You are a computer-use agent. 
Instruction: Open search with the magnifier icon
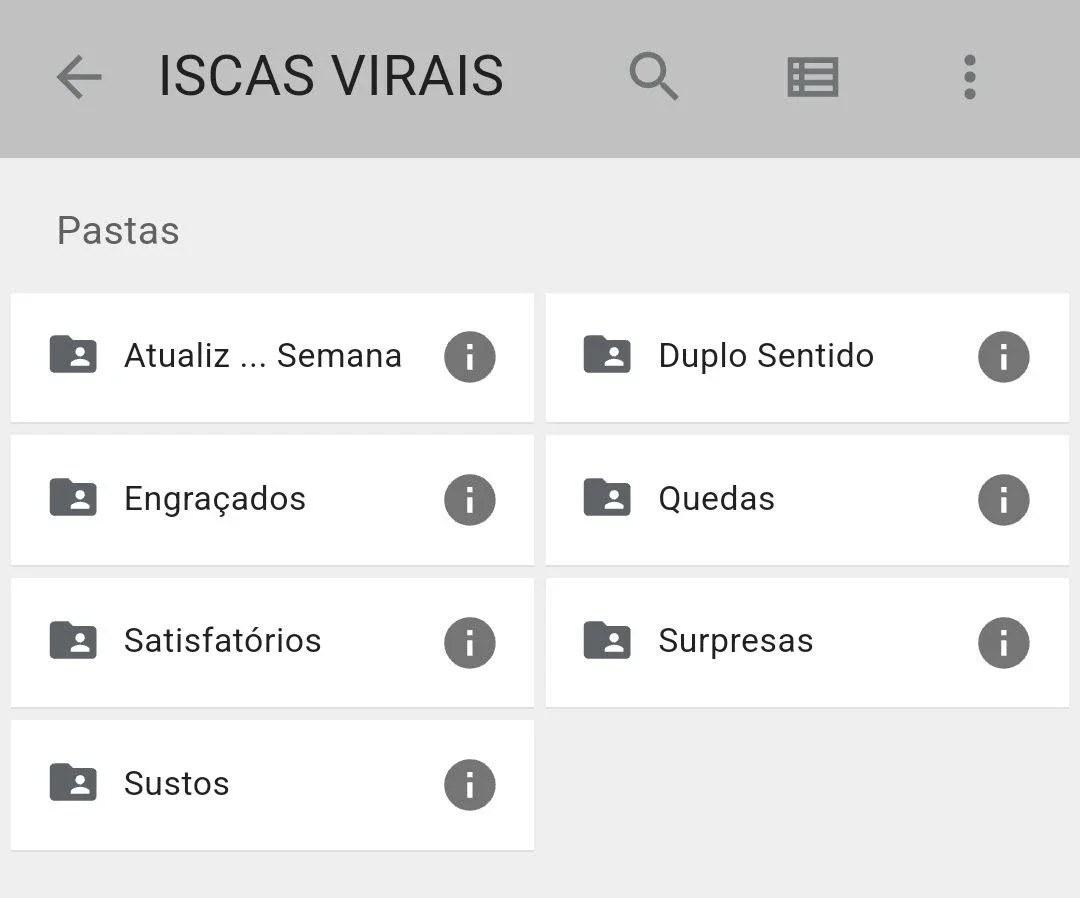tap(654, 76)
